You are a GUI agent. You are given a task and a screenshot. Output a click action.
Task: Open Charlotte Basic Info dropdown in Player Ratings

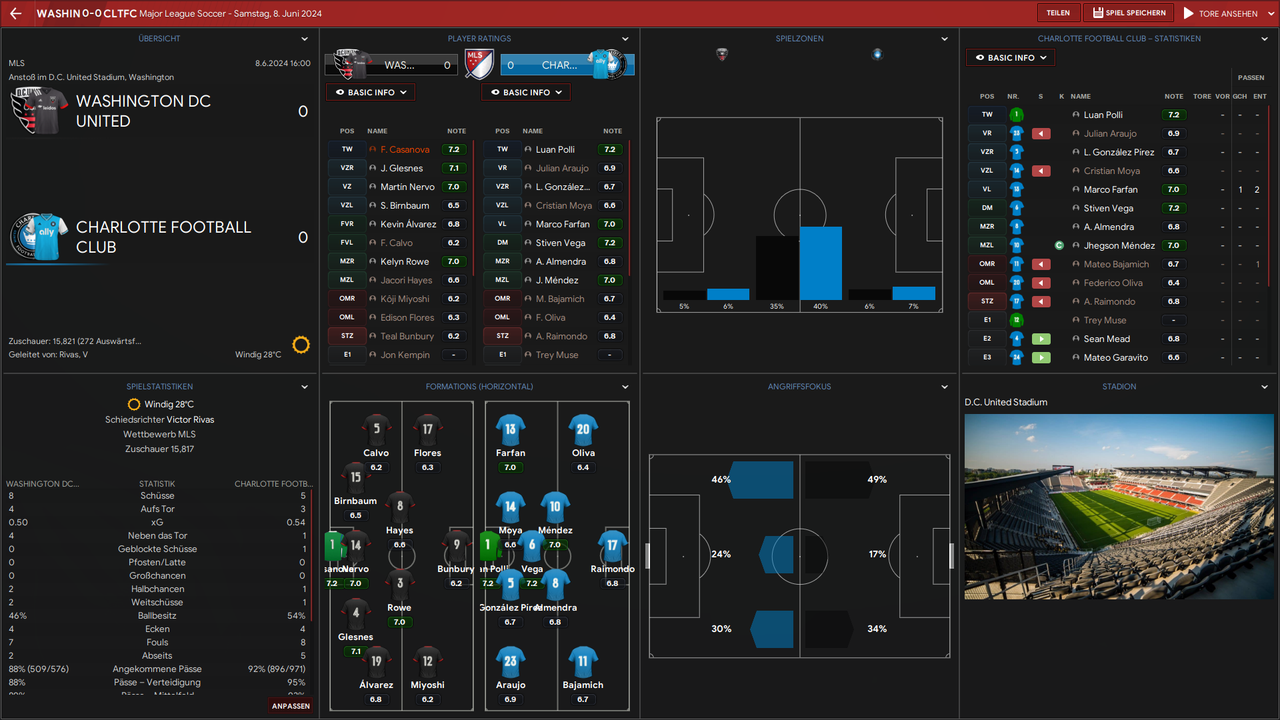(x=526, y=92)
